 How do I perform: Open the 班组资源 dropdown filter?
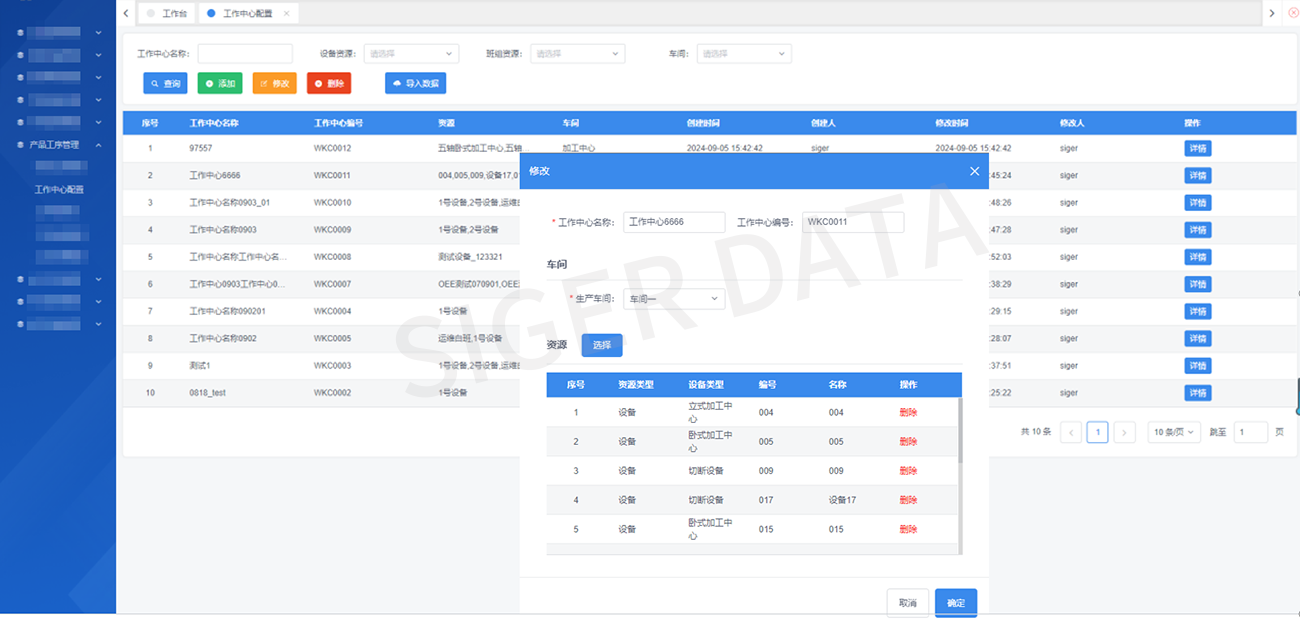[578, 54]
